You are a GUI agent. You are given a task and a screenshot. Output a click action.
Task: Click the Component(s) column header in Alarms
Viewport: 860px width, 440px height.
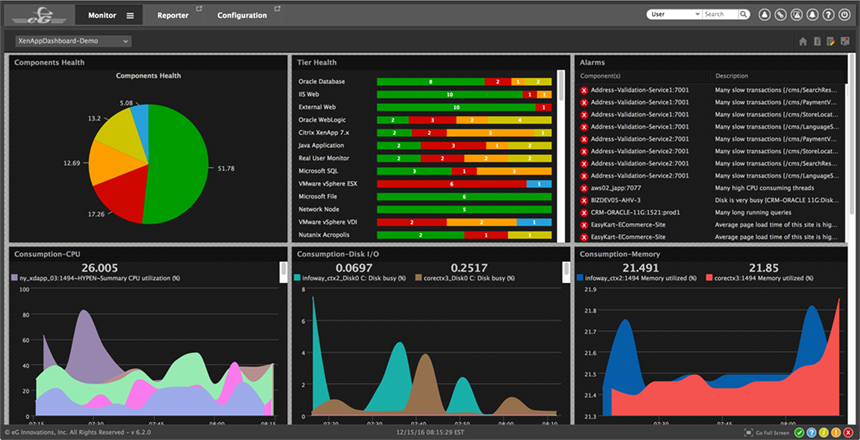tap(600, 76)
